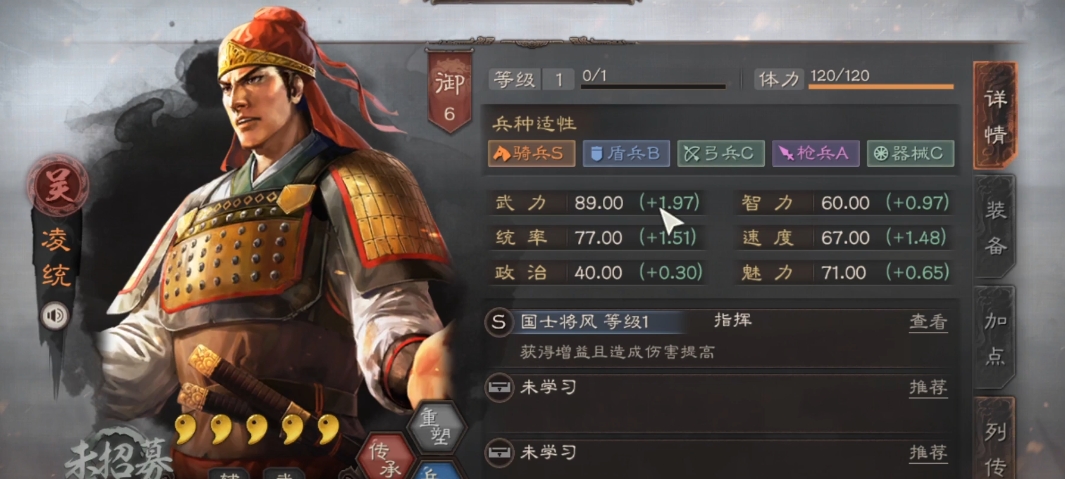
Task: Open the 加点 attribute points tab
Action: pyautogui.click(x=995, y=338)
